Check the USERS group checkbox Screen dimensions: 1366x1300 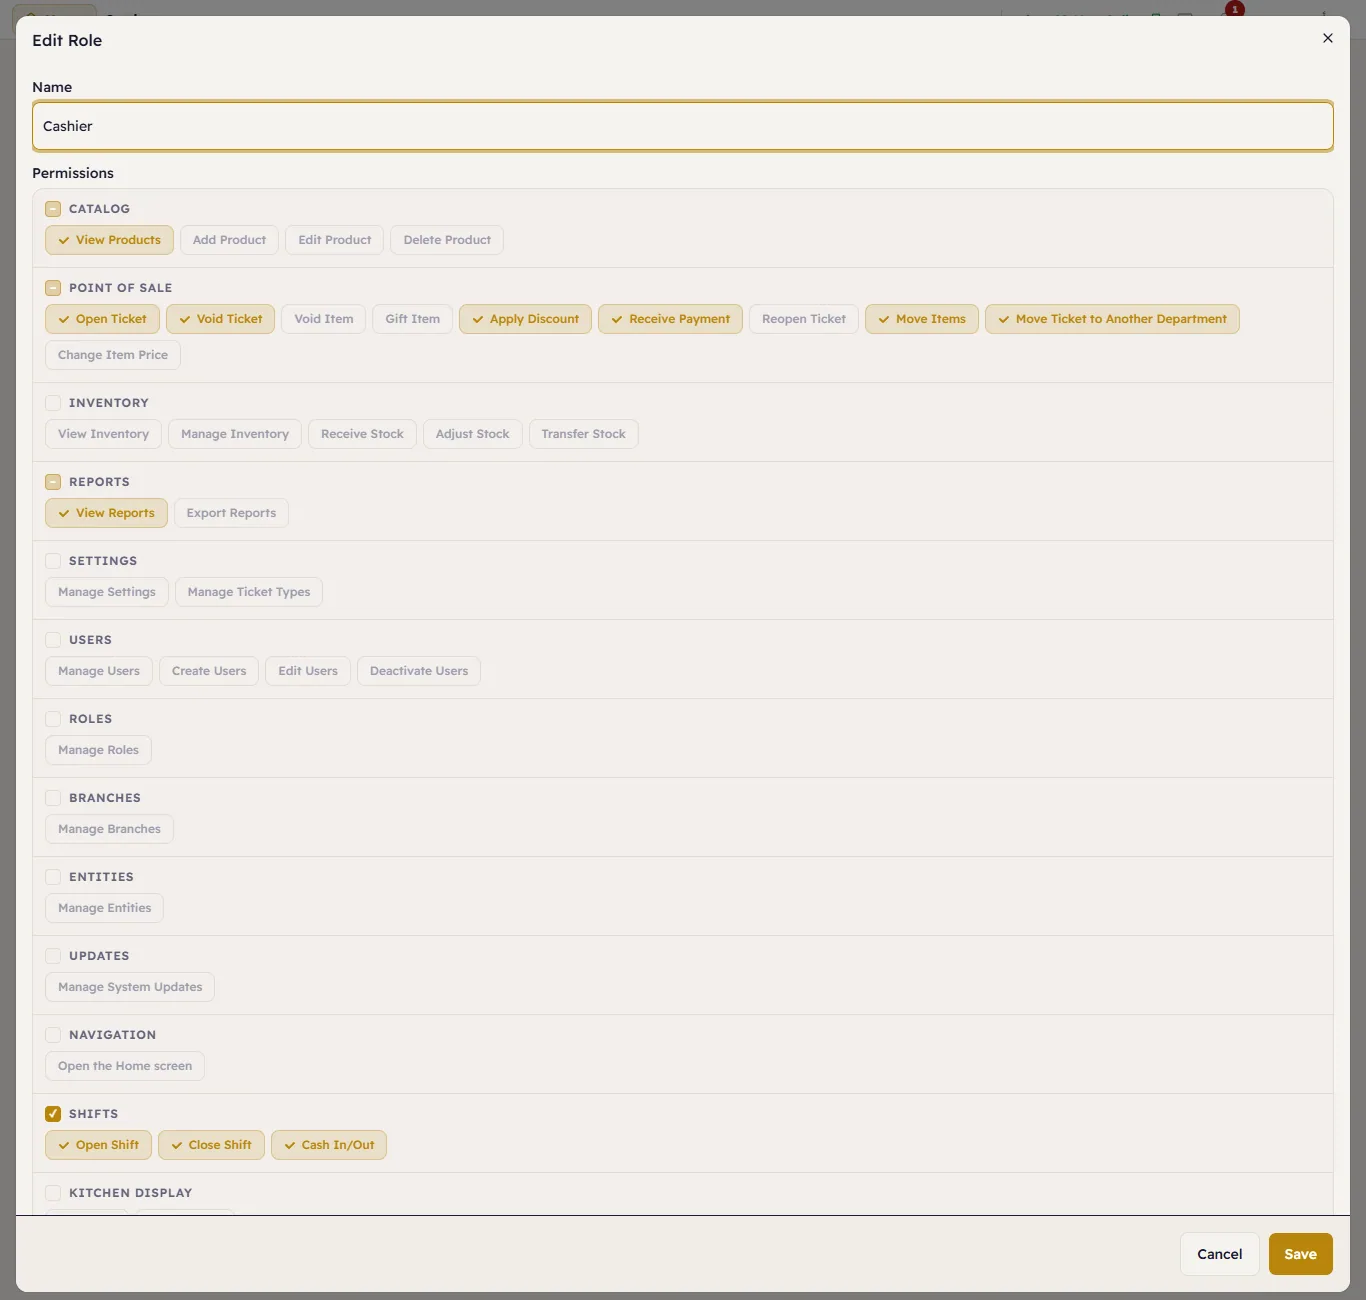[53, 640]
